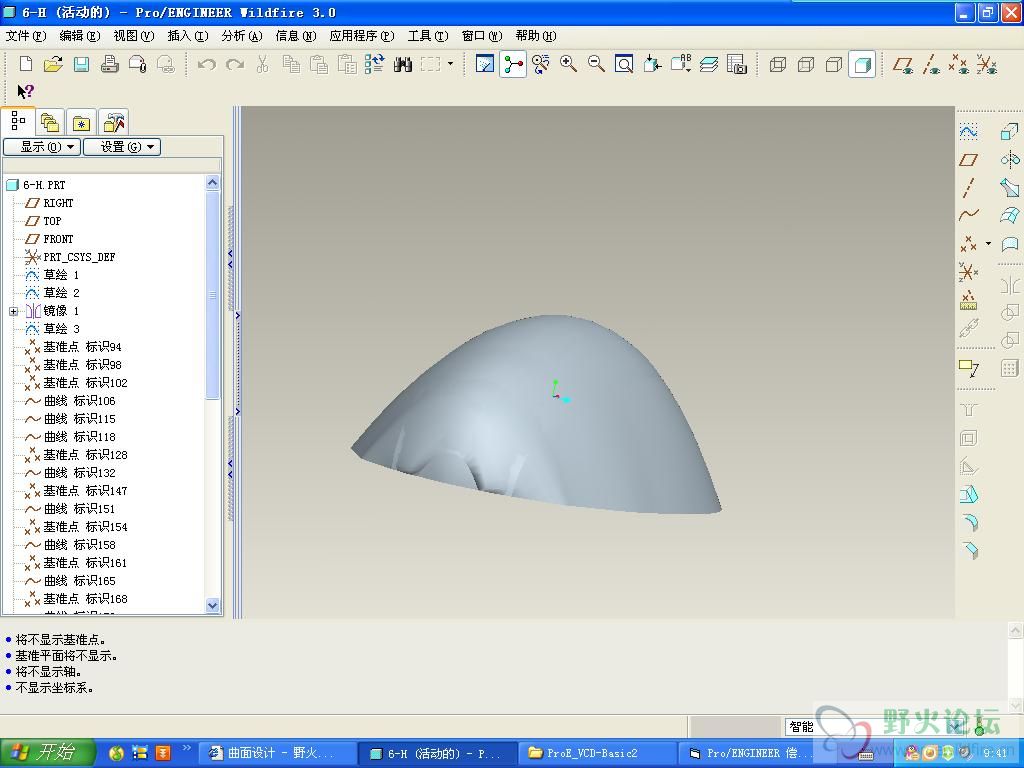Click the Windows 开始 start button
1024x768 pixels.
[48, 753]
